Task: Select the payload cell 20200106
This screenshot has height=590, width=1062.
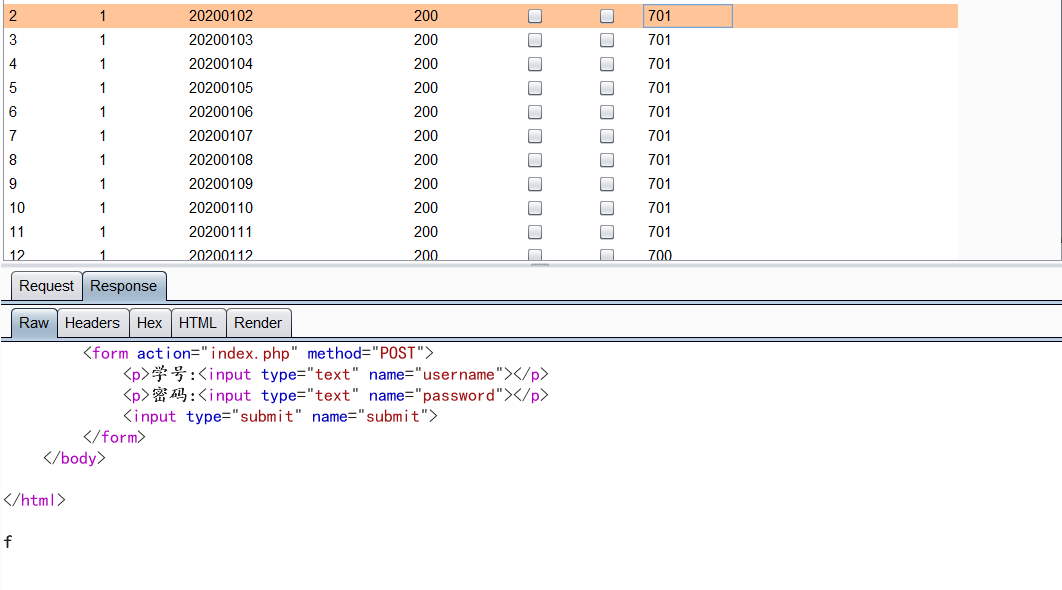Action: (221, 112)
